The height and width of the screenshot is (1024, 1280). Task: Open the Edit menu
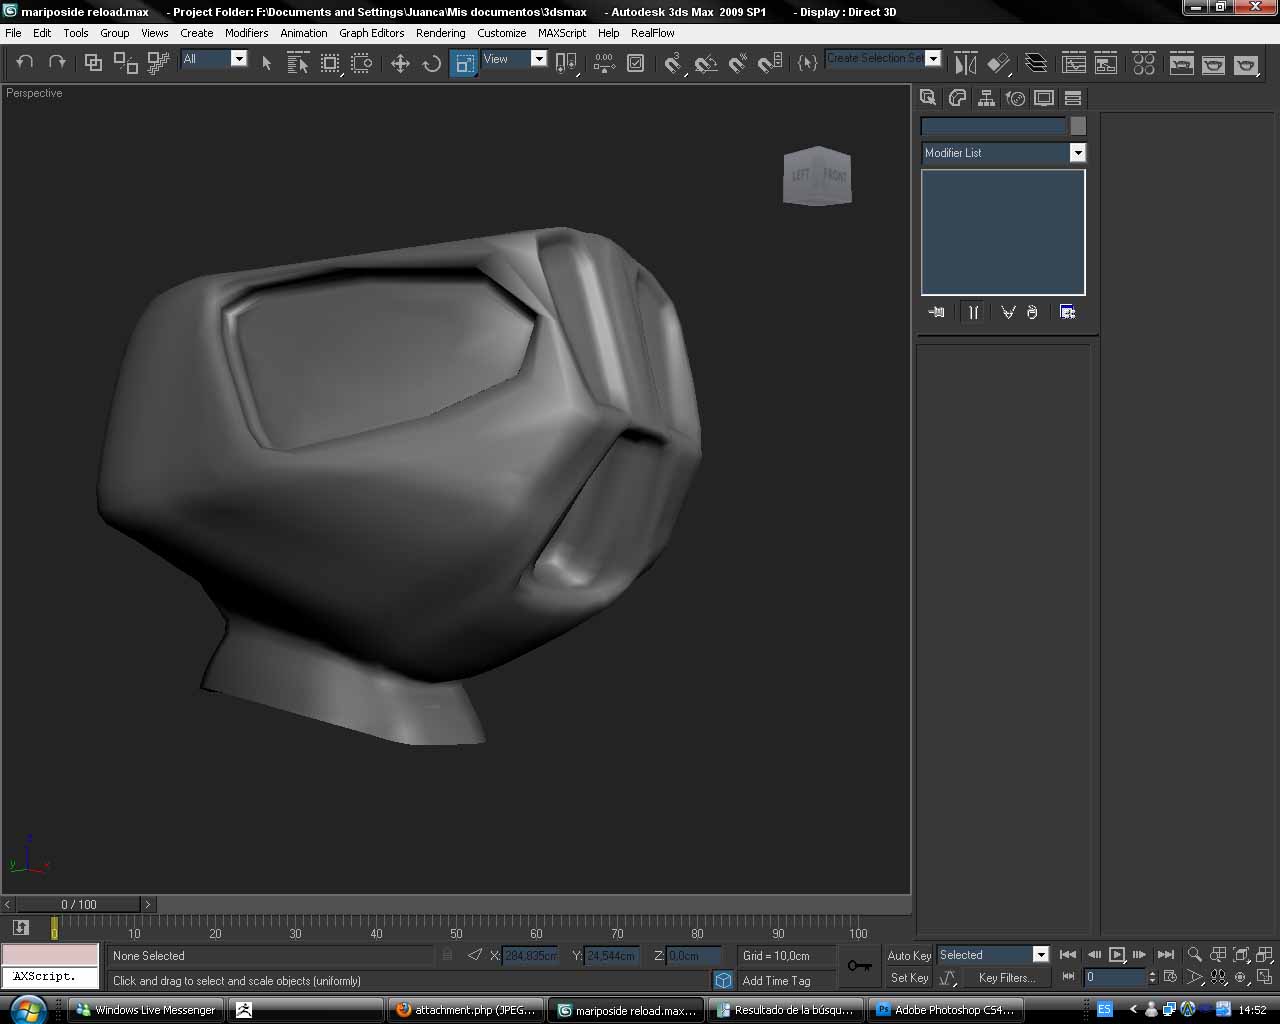42,33
